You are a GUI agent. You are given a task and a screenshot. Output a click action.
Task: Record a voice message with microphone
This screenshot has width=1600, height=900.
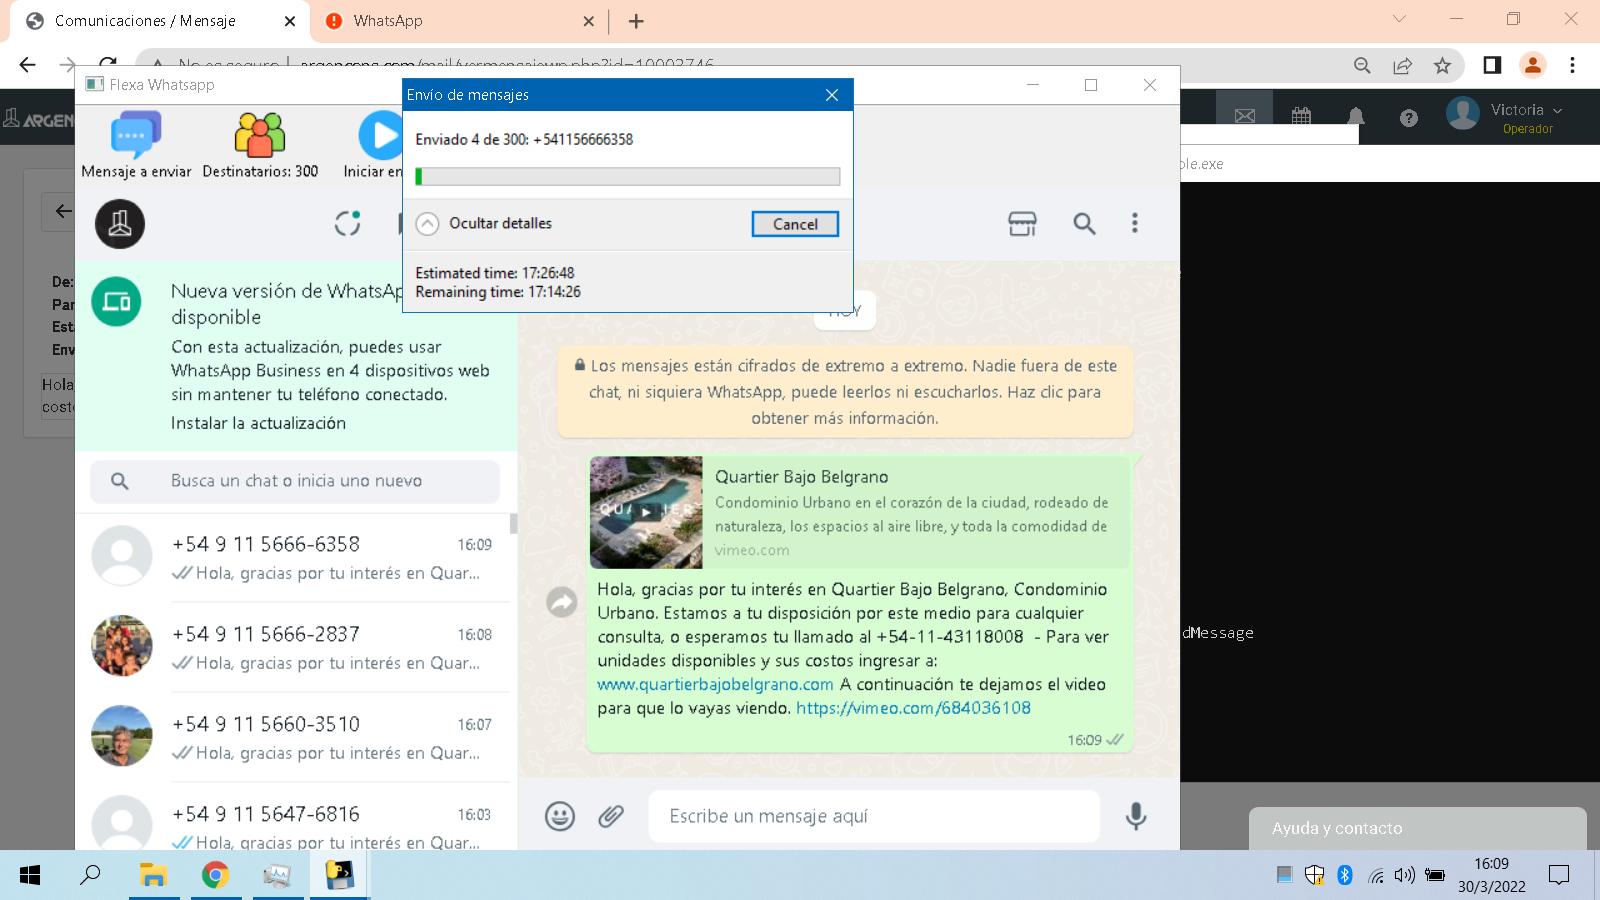[x=1135, y=816]
